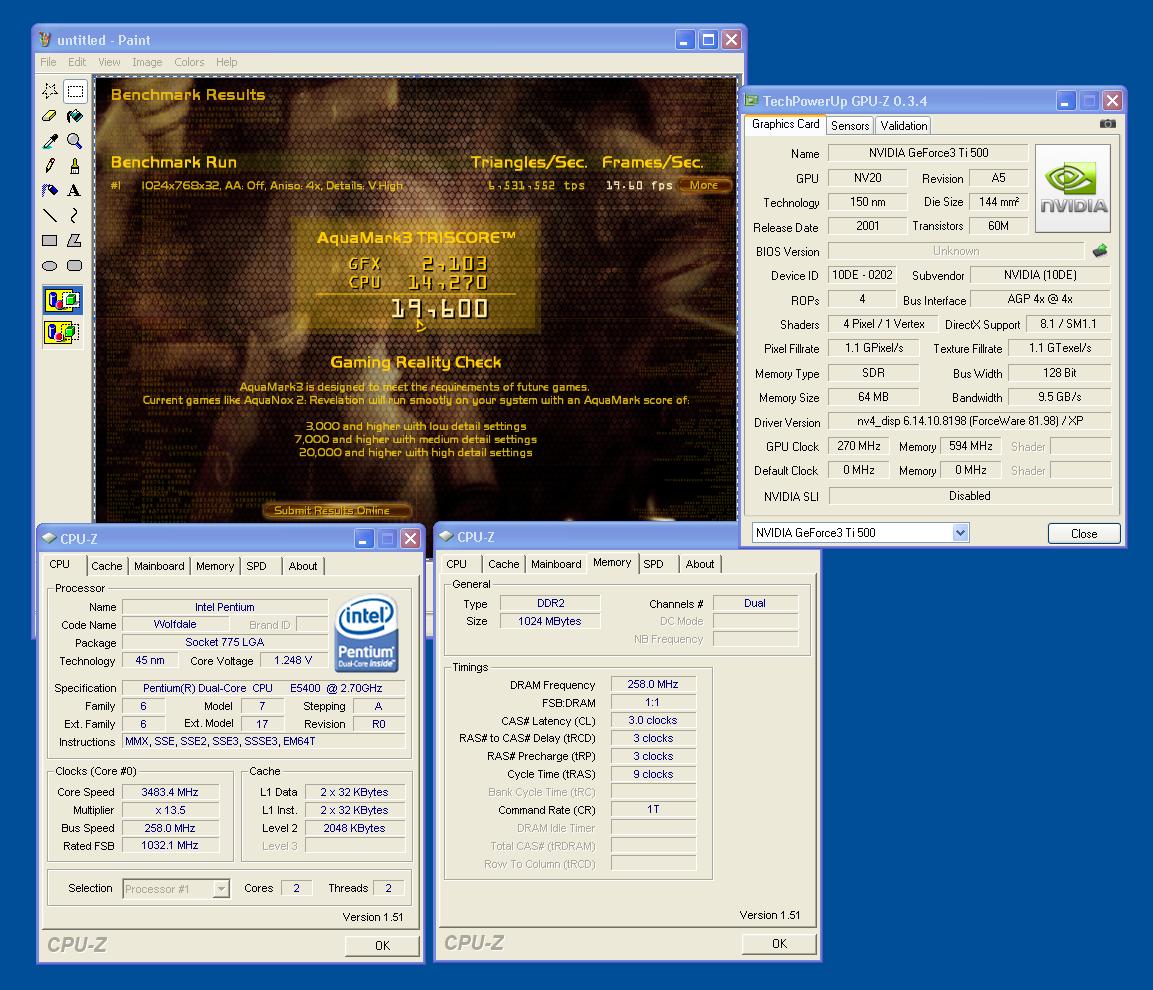
Task: Select the Pencil tool in Paint
Action: pyautogui.click(x=50, y=165)
